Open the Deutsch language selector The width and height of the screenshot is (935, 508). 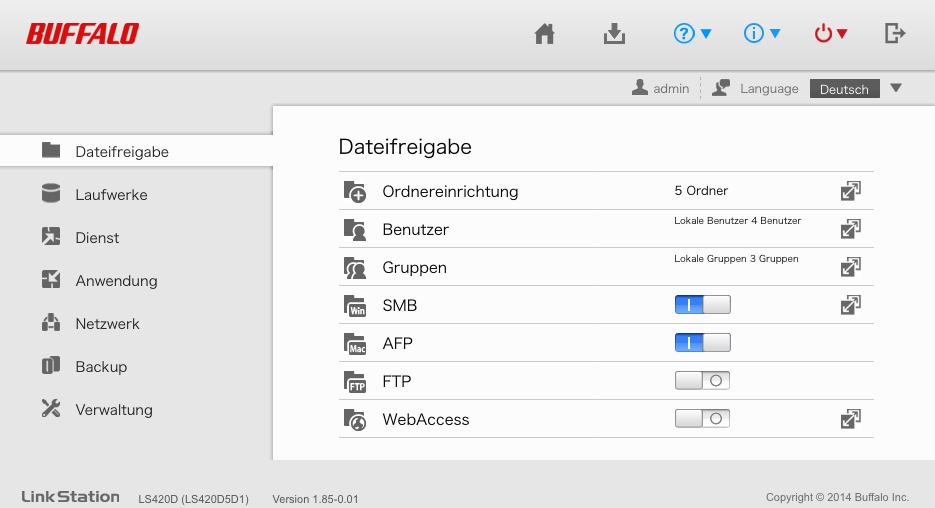[858, 89]
